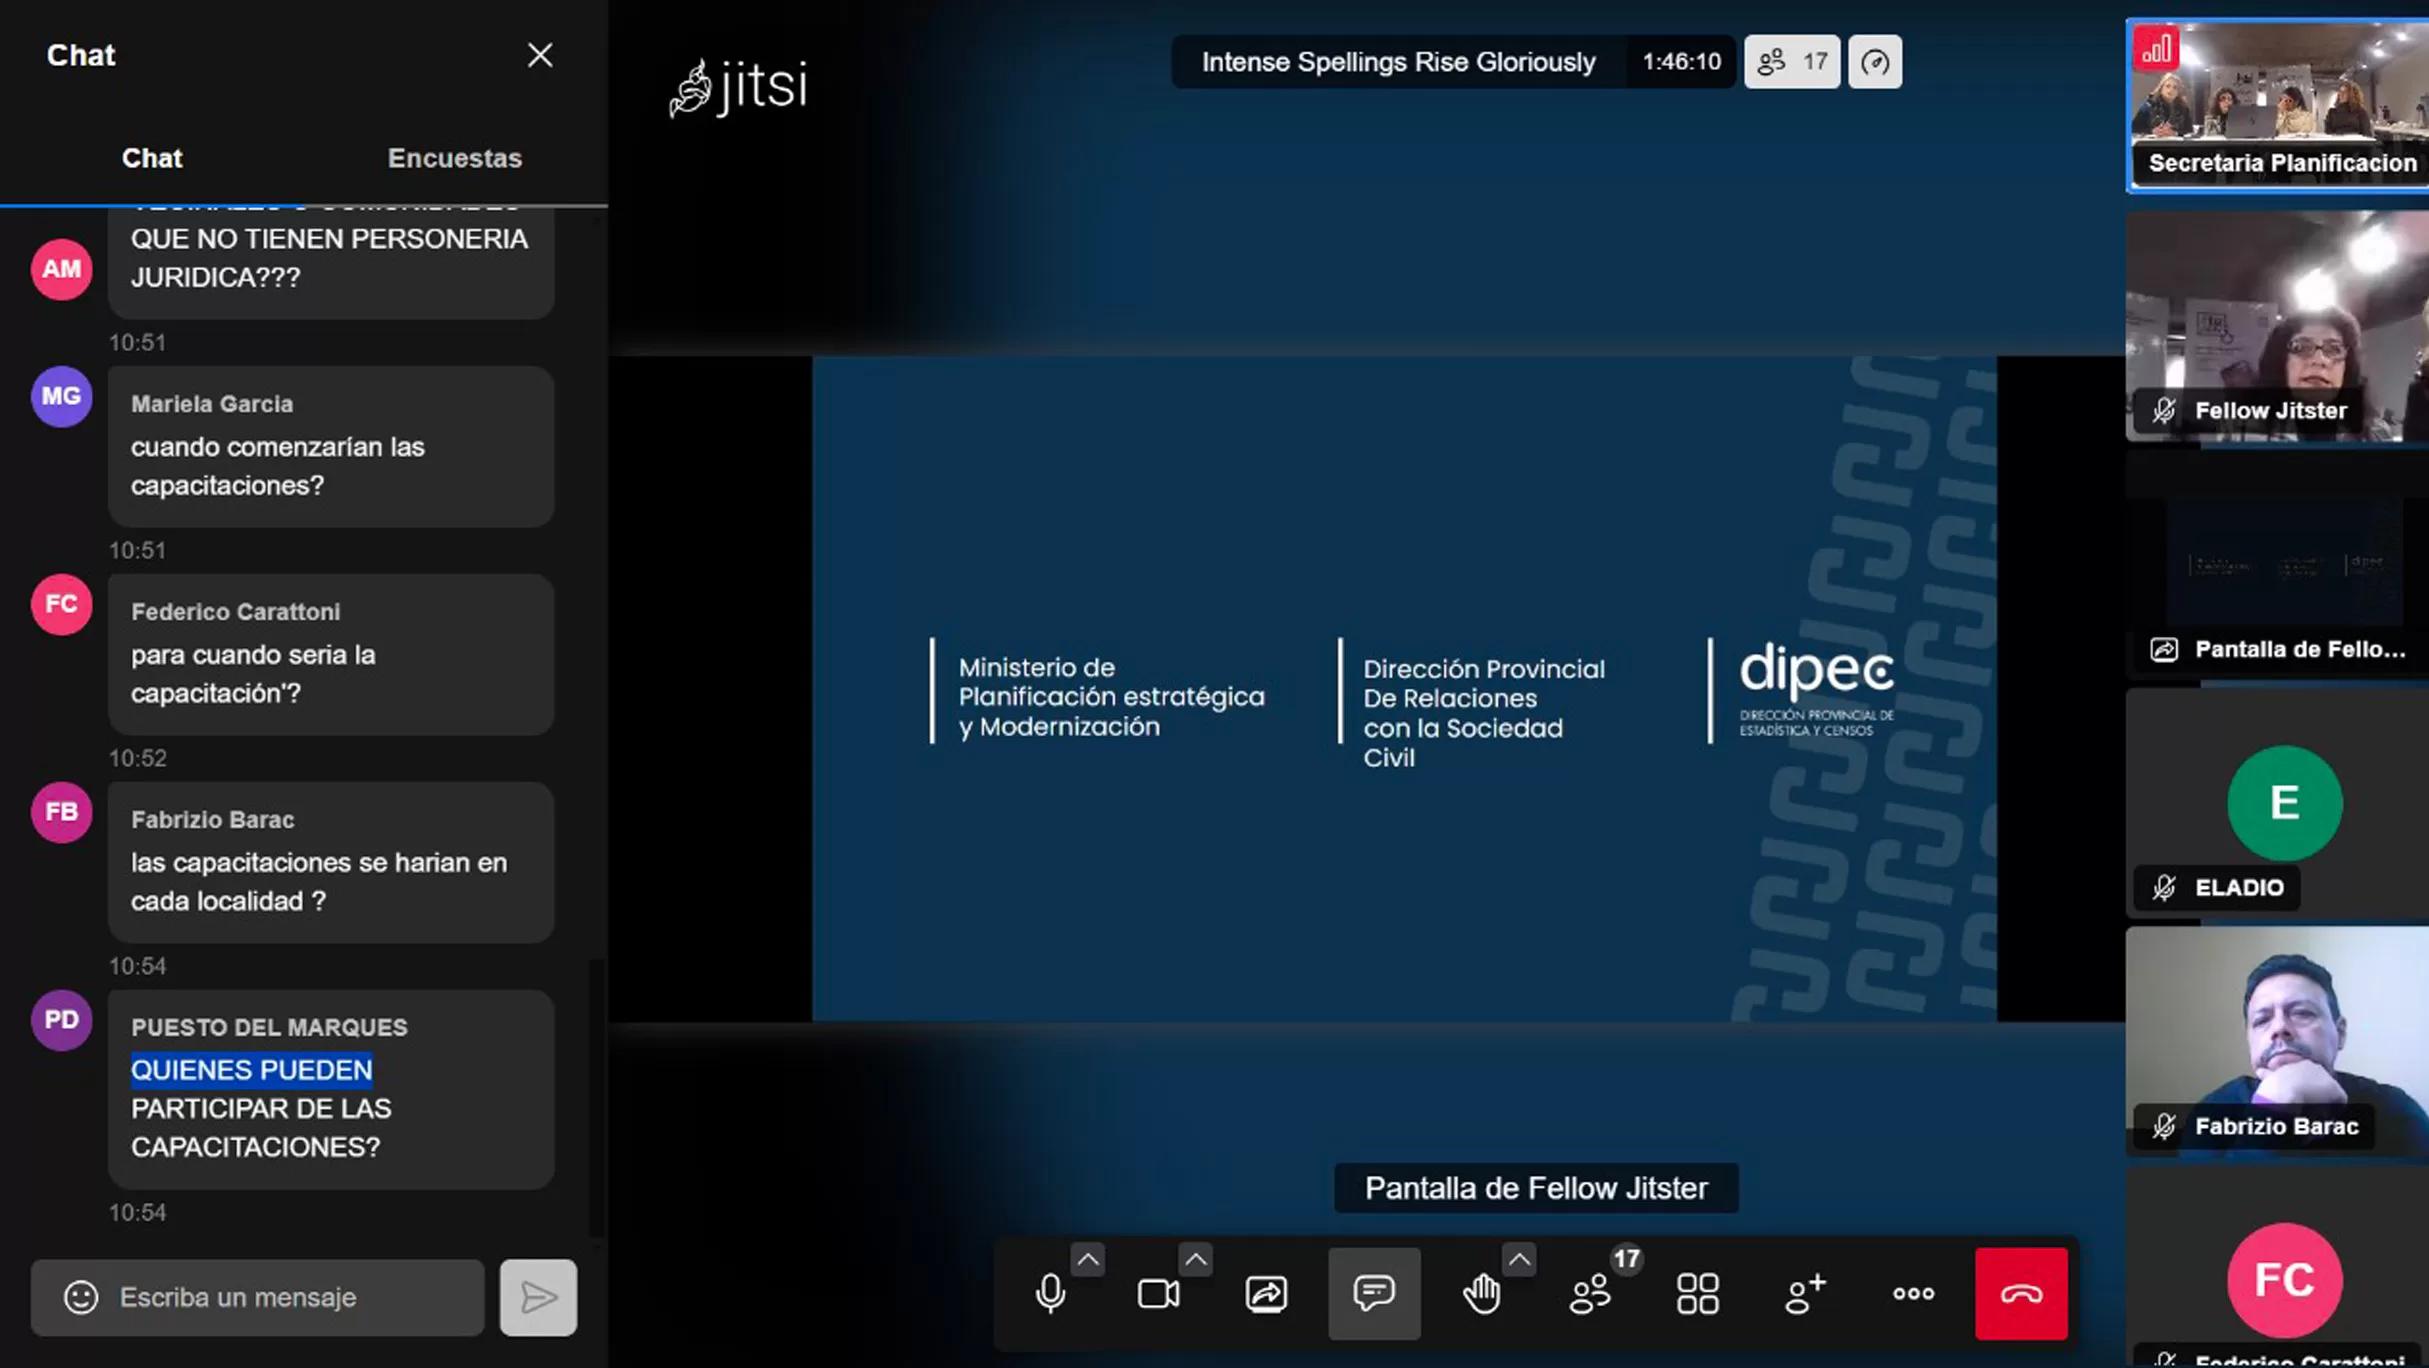This screenshot has height=1368, width=2429.
Task: Select Pantalla de Fello... screen share thumbnail
Action: click(2278, 565)
